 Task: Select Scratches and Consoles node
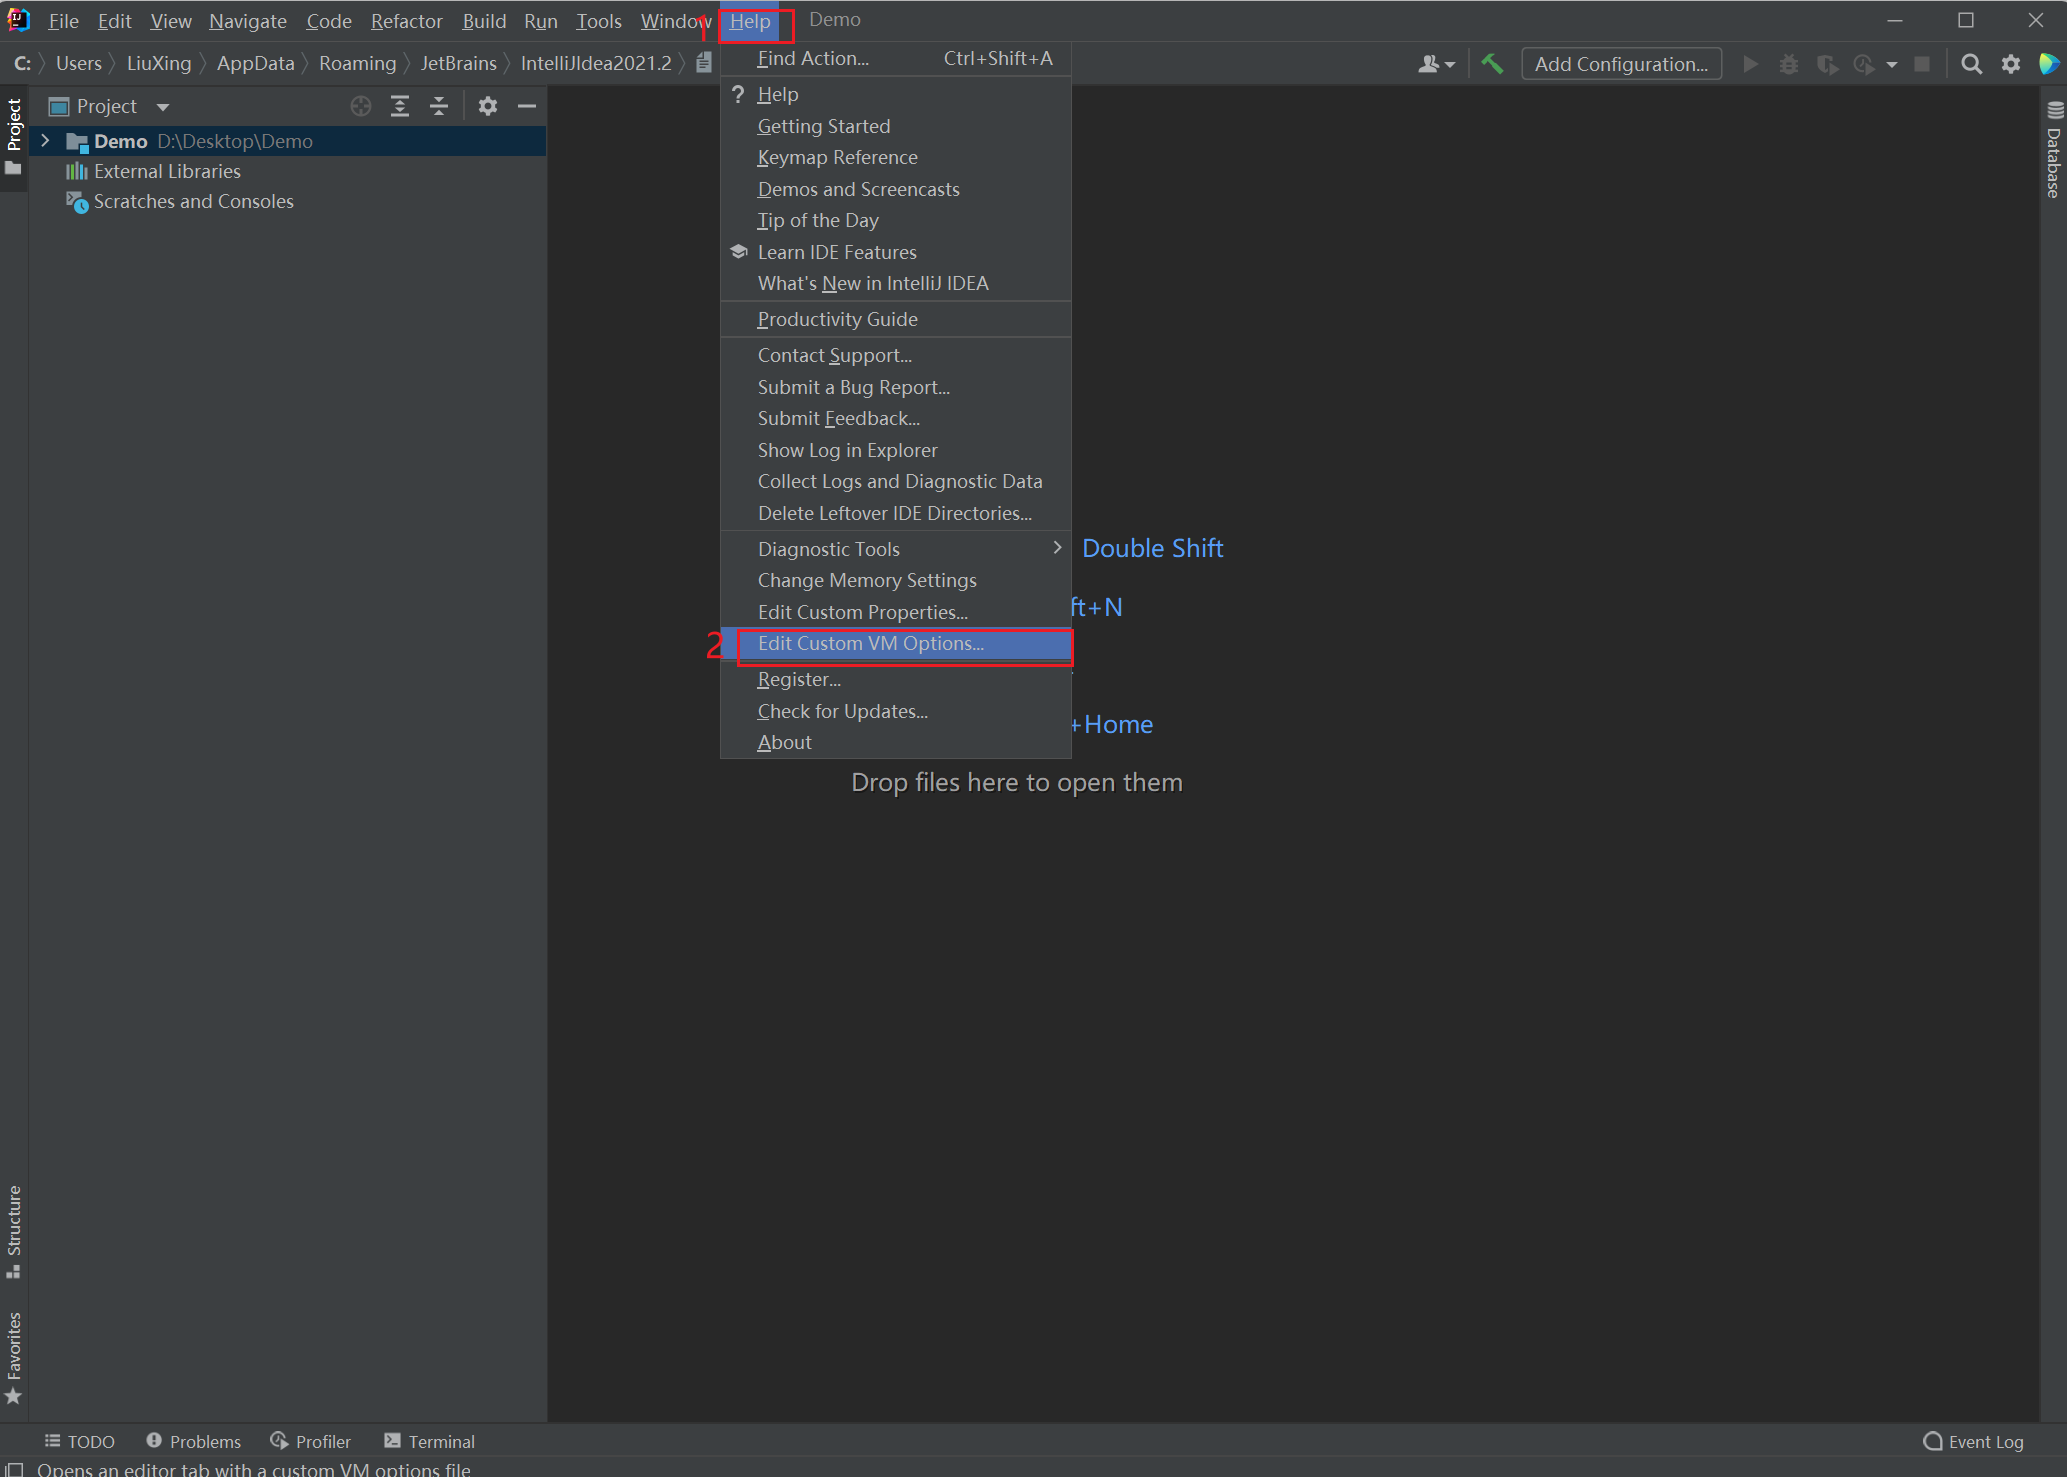click(x=193, y=202)
